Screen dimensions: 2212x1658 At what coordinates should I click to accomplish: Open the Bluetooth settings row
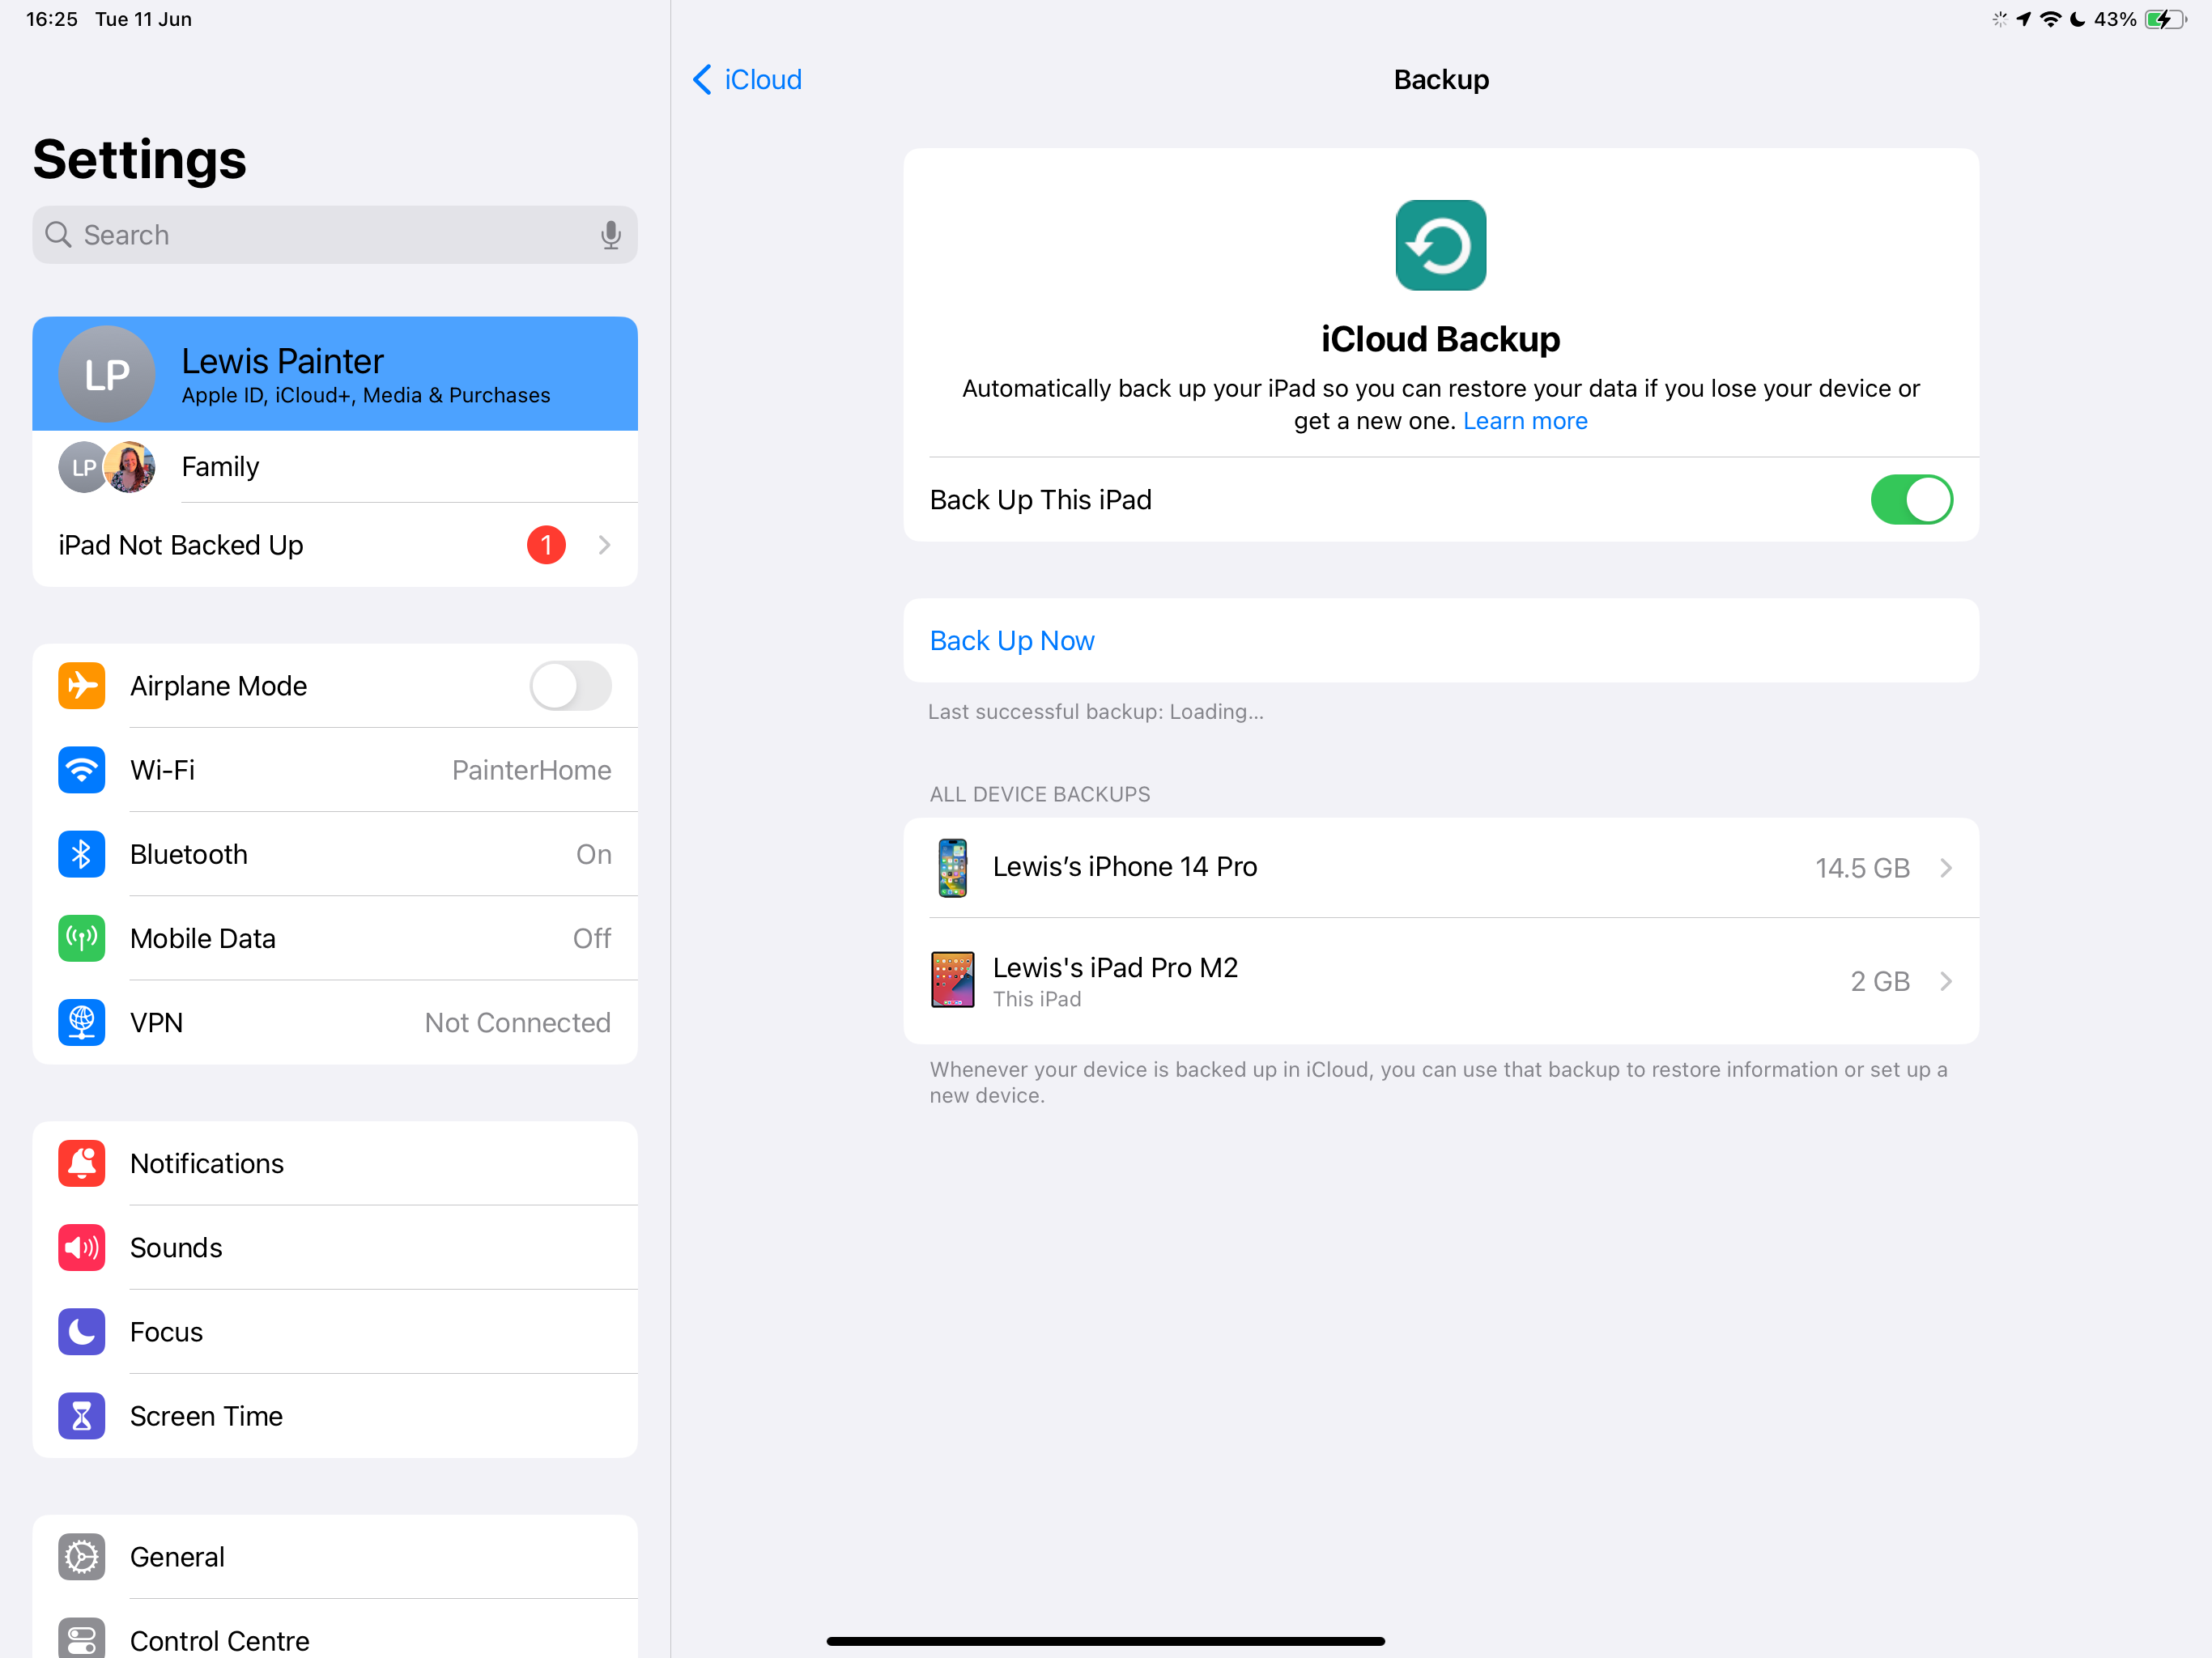coord(335,854)
